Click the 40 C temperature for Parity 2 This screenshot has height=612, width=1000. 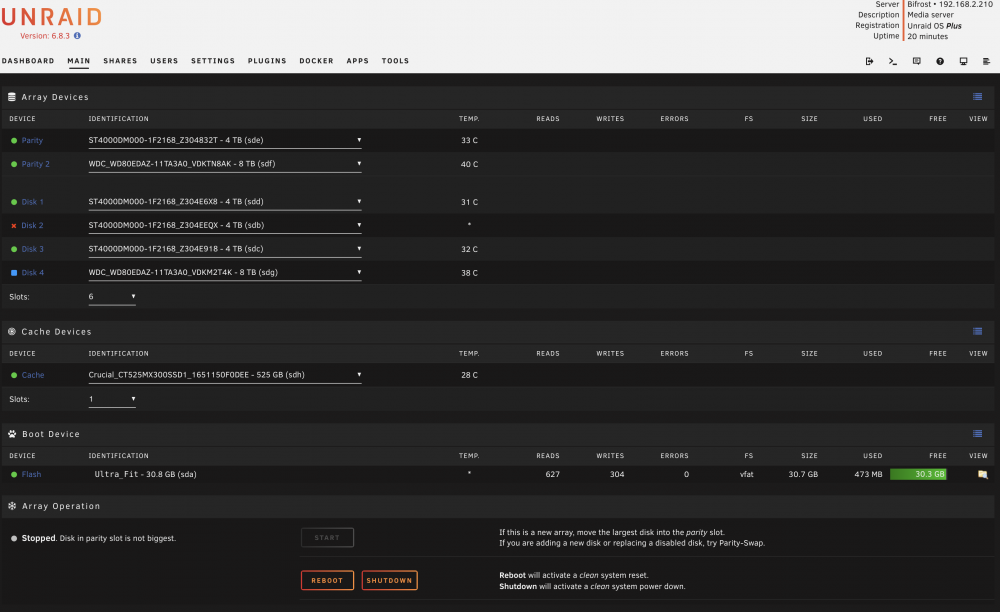469,164
